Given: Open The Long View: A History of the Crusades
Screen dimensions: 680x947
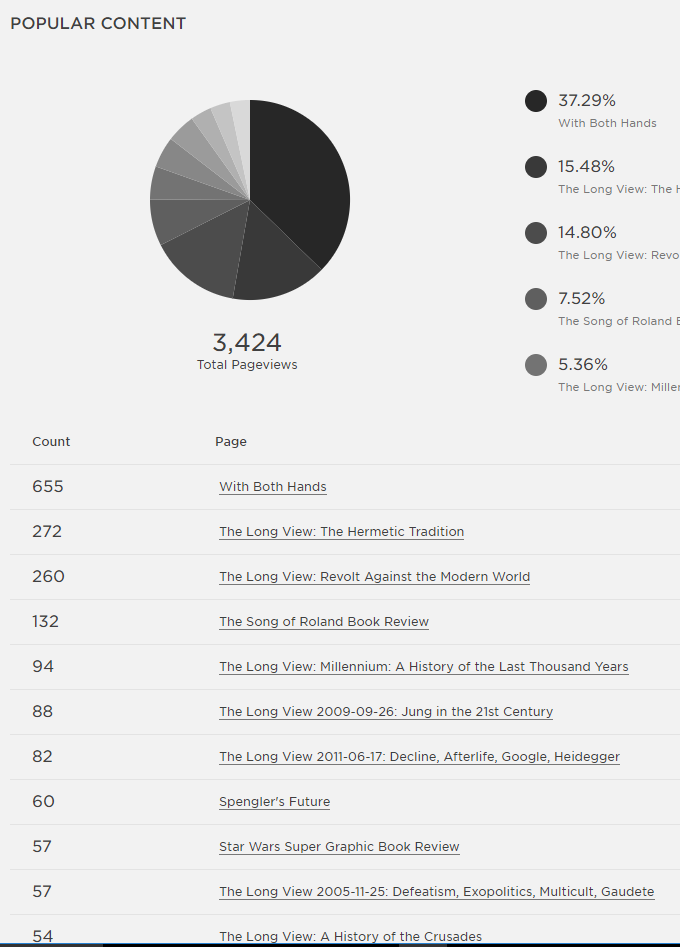Looking at the screenshot, I should (x=350, y=936).
